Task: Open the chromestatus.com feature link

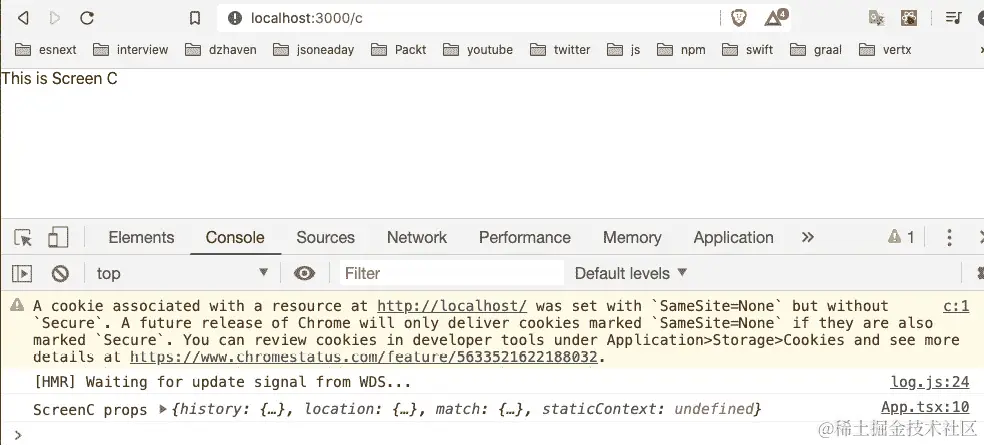Action: (x=363, y=357)
